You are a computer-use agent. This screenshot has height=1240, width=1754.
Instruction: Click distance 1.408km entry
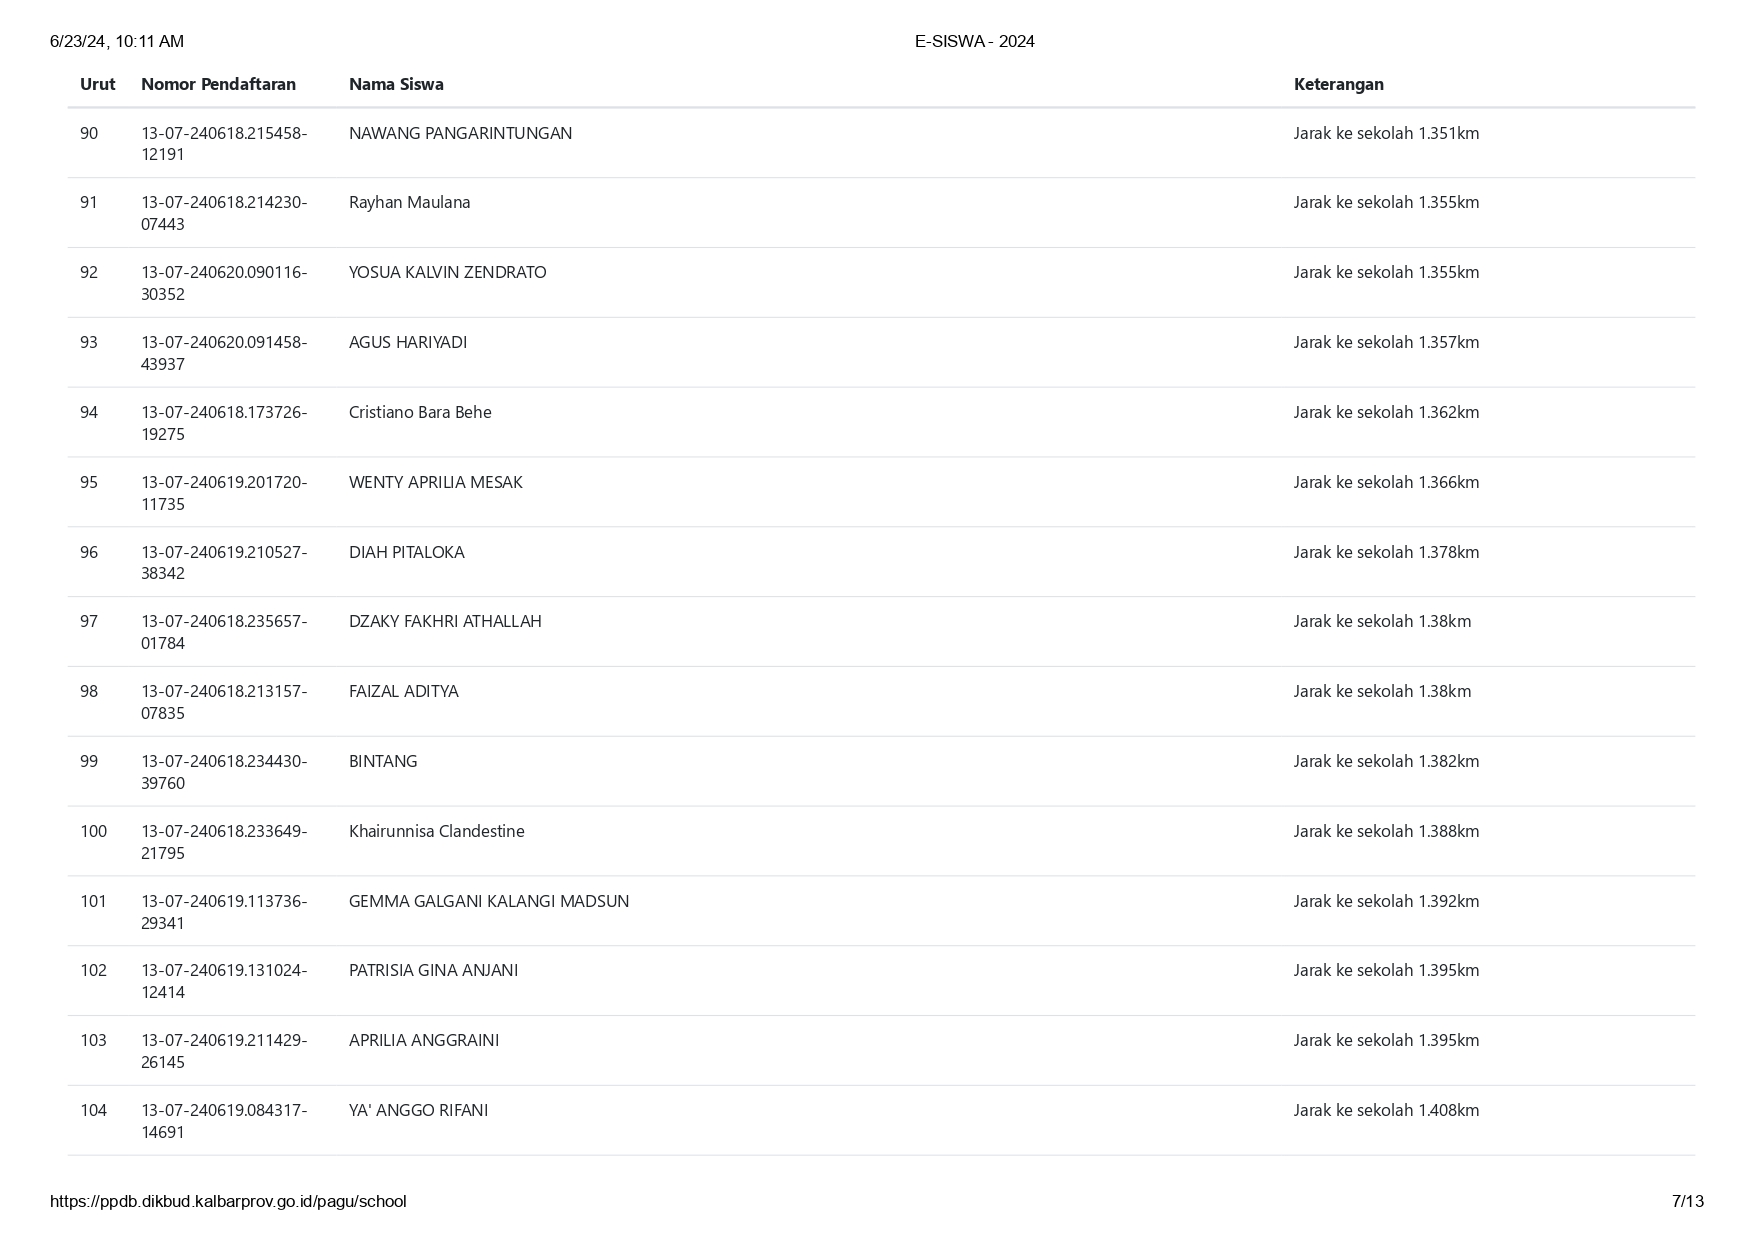click(1386, 1110)
